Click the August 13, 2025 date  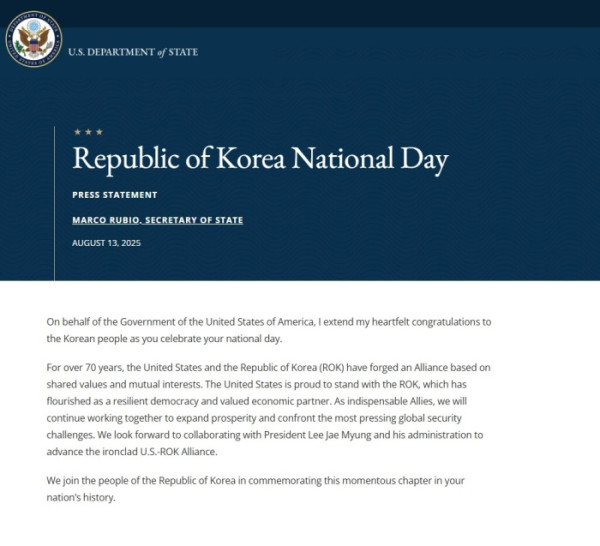107,243
